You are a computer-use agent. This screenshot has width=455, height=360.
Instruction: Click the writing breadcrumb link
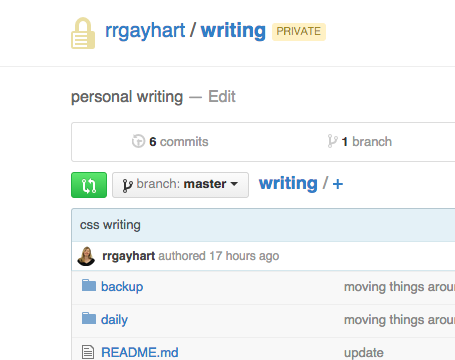(x=288, y=183)
